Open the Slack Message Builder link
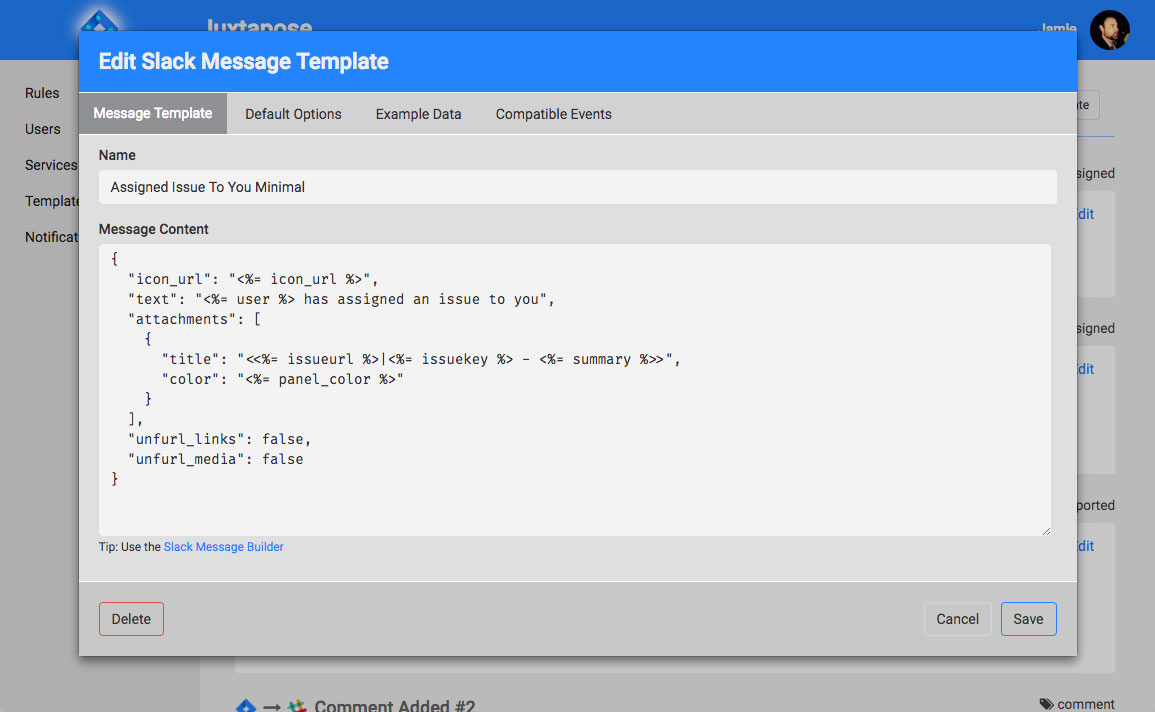Screen dimensions: 1155x712 (223, 547)
